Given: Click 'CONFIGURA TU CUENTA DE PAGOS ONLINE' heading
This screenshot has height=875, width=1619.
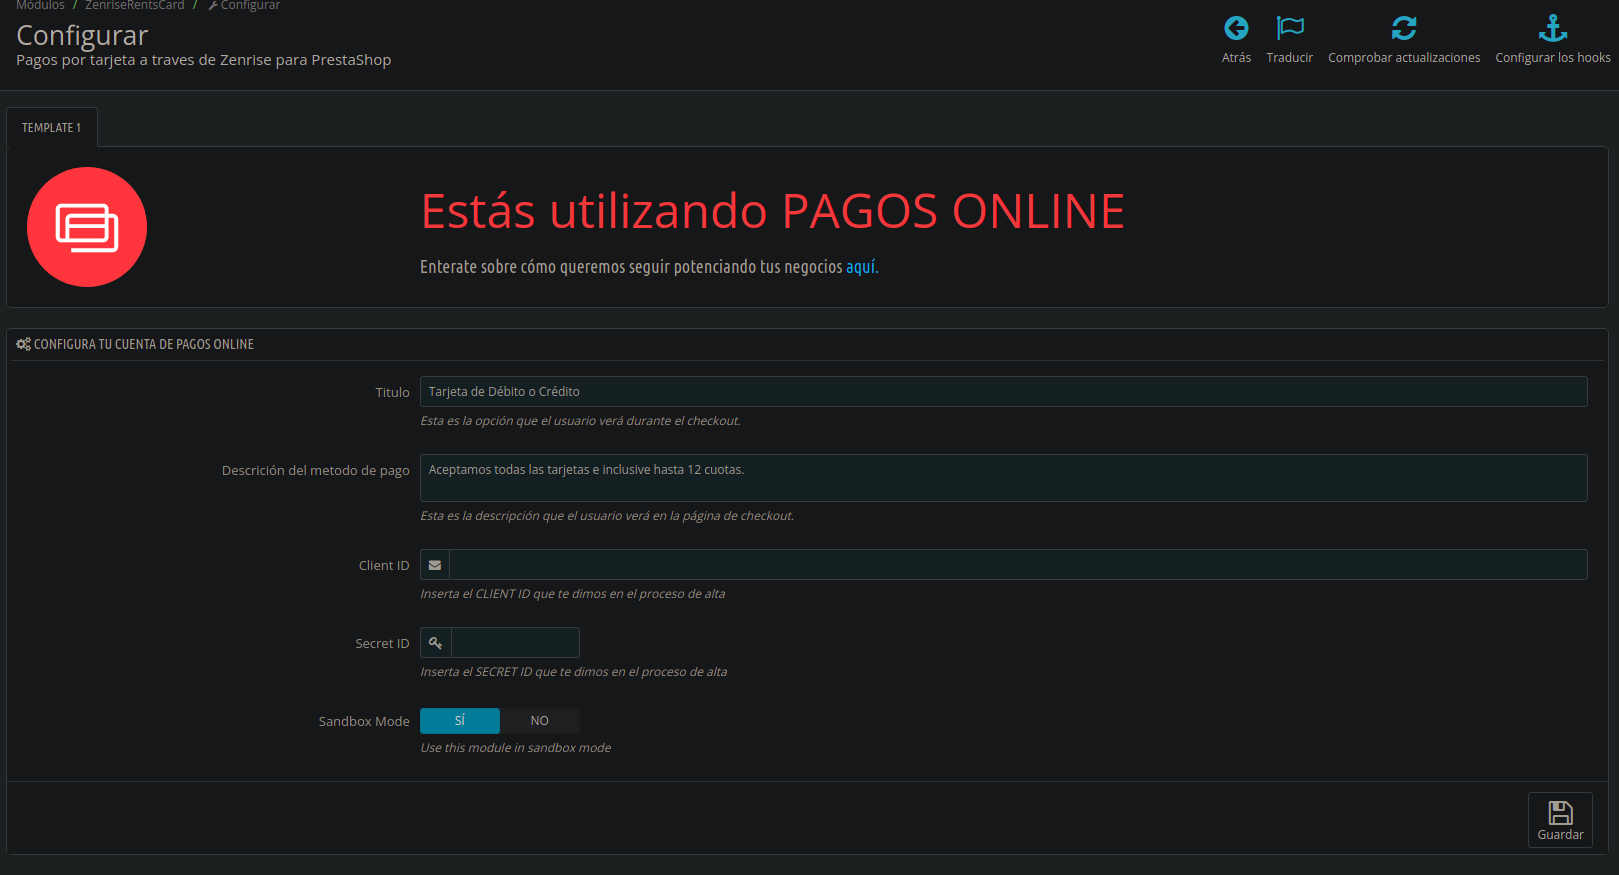Looking at the screenshot, I should pos(144,344).
